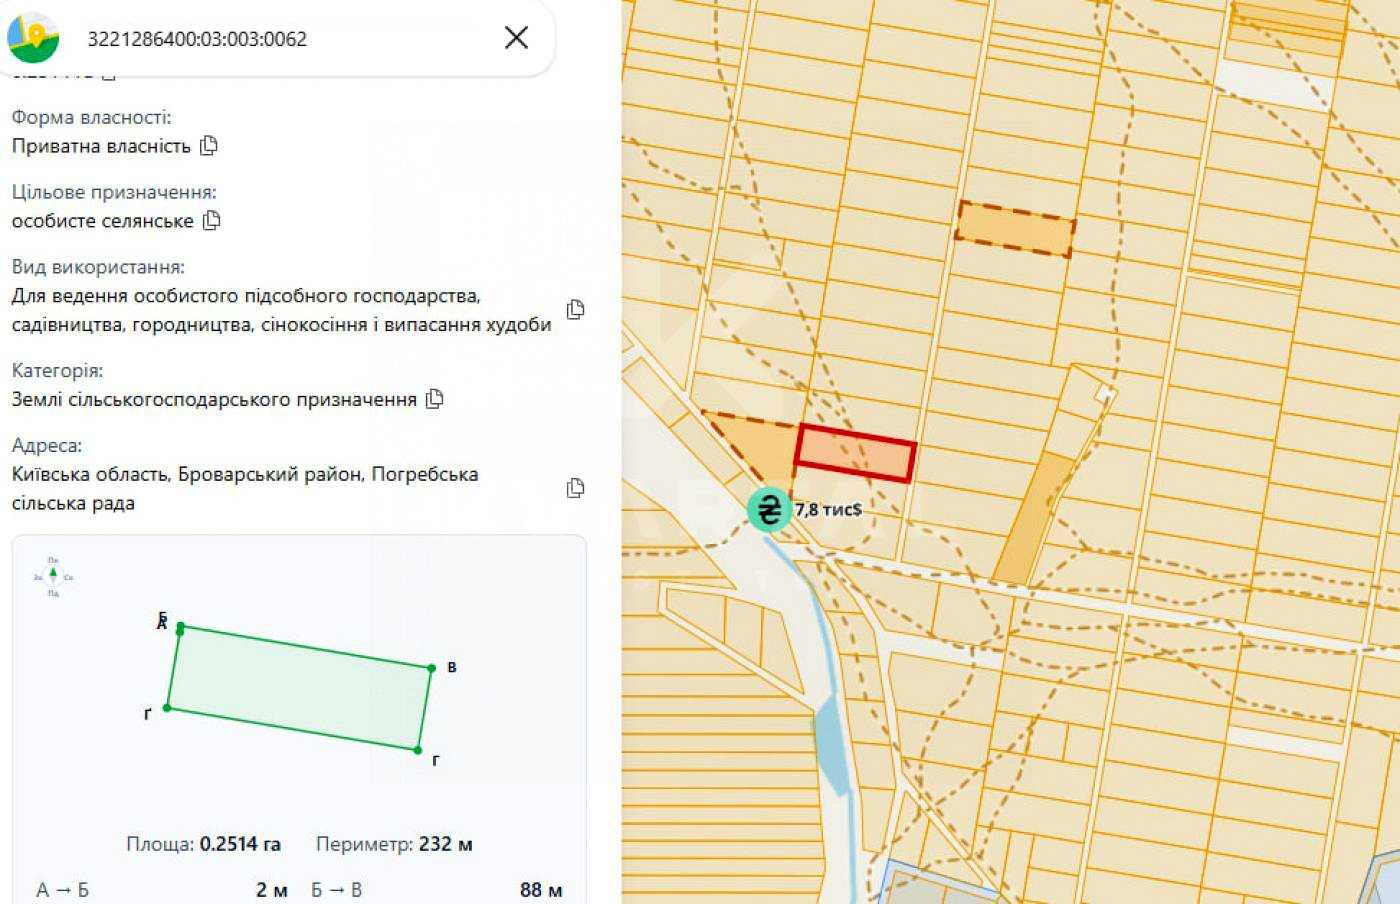Screen dimensions: 1400x904
Task: Click the green parcel shape diagram
Action: tap(299, 688)
